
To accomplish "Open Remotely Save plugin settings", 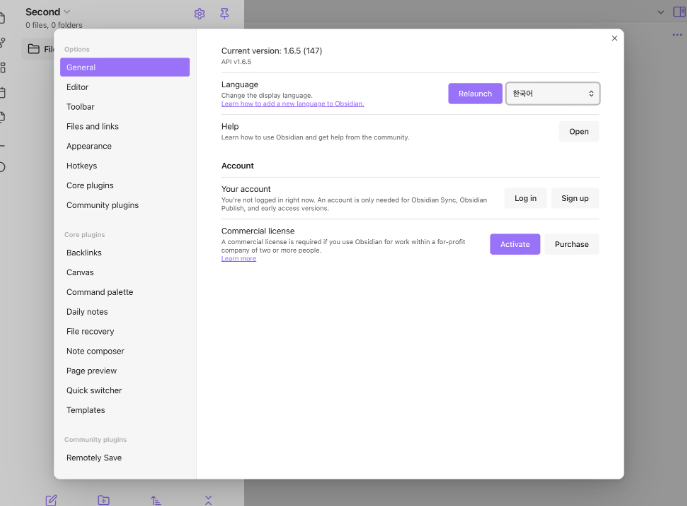I will [x=125, y=457].
